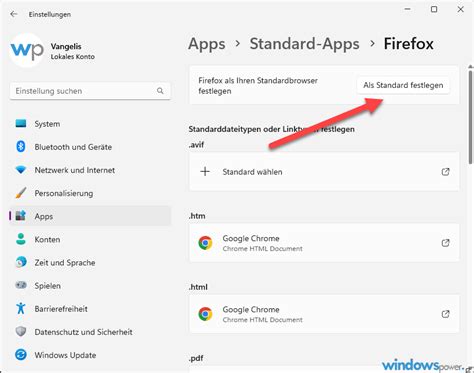Click the plus icon beside Standard wählen

tap(205, 172)
